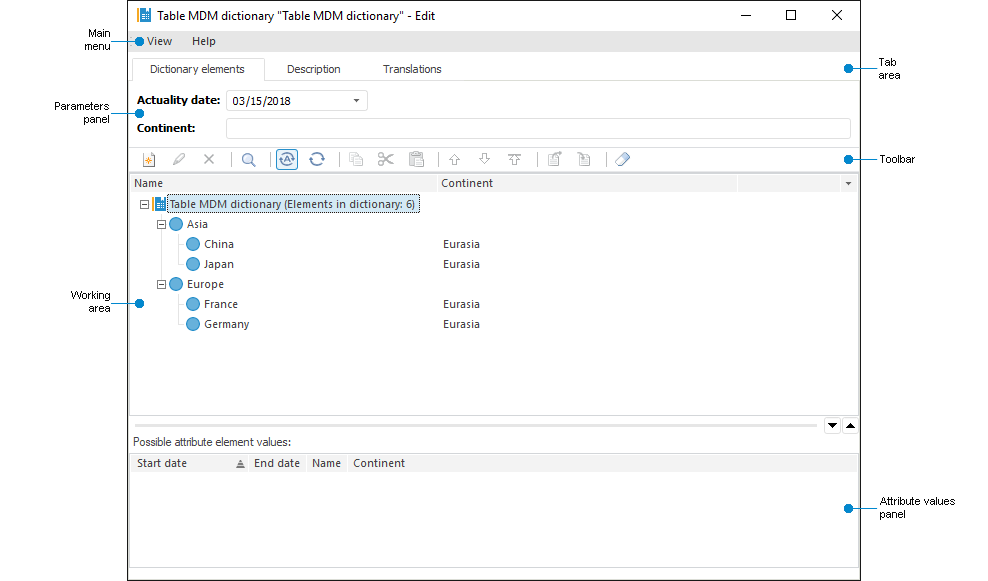
Task: Move the selected element up
Action: click(x=454, y=159)
